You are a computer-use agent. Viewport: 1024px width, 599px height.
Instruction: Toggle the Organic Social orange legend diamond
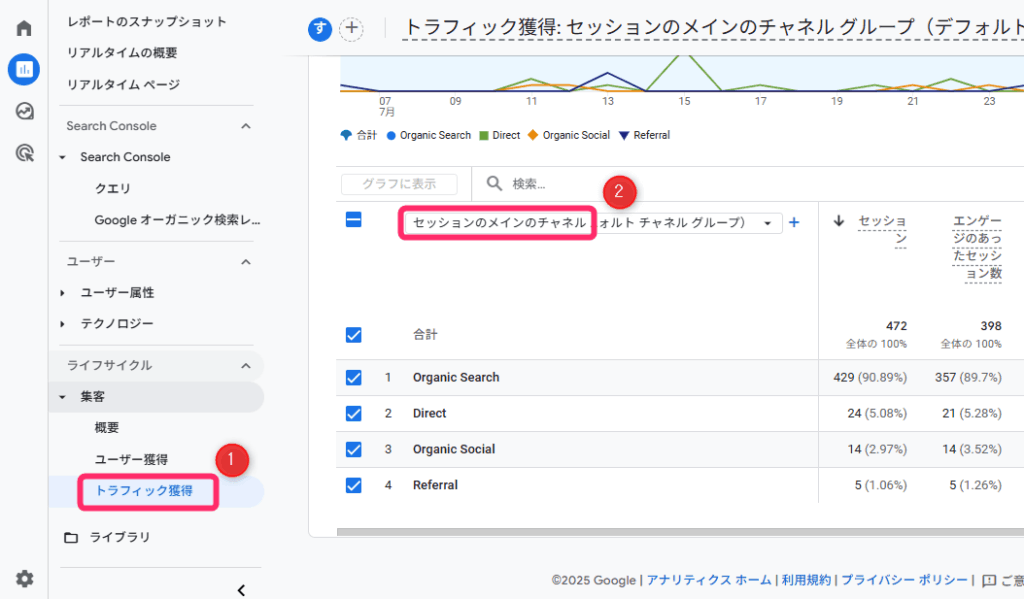pyautogui.click(x=533, y=135)
